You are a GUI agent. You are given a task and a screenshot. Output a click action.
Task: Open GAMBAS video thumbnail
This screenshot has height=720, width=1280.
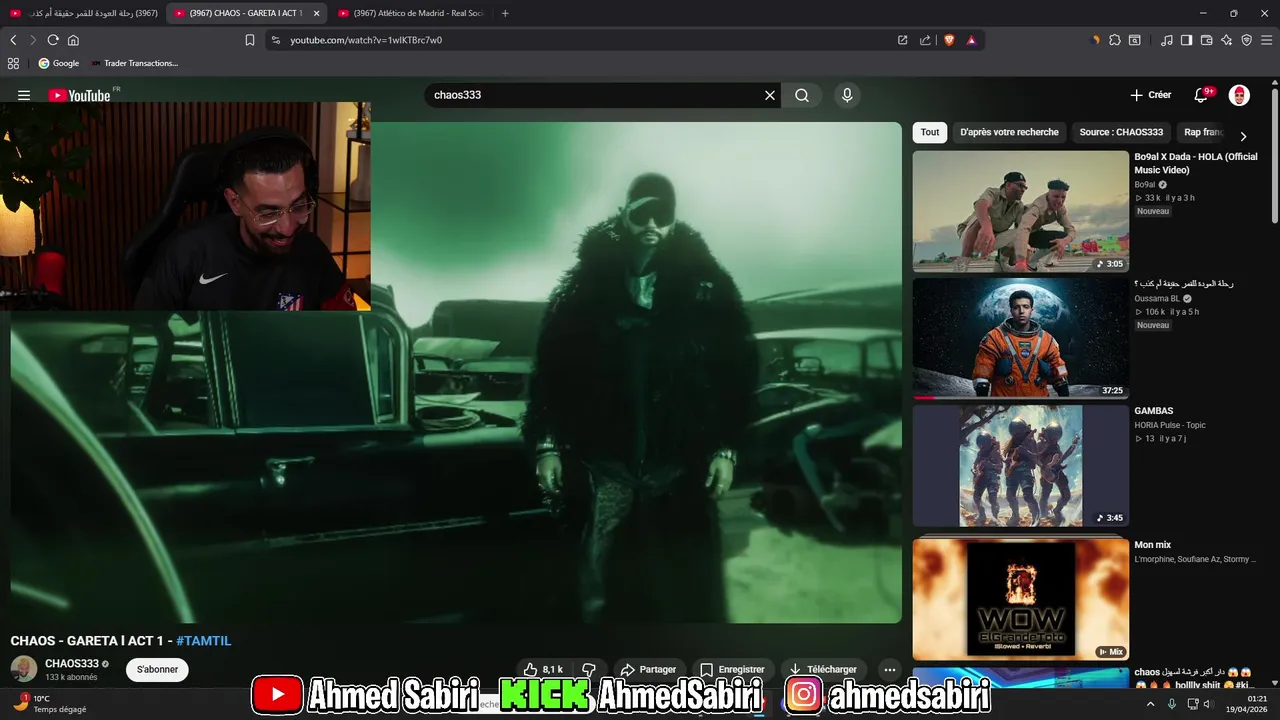(x=1020, y=465)
